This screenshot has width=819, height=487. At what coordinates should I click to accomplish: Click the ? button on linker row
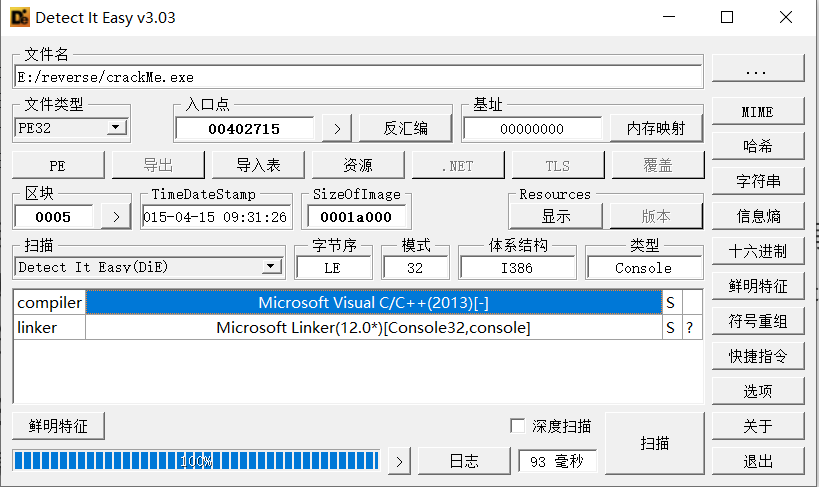tap(691, 328)
